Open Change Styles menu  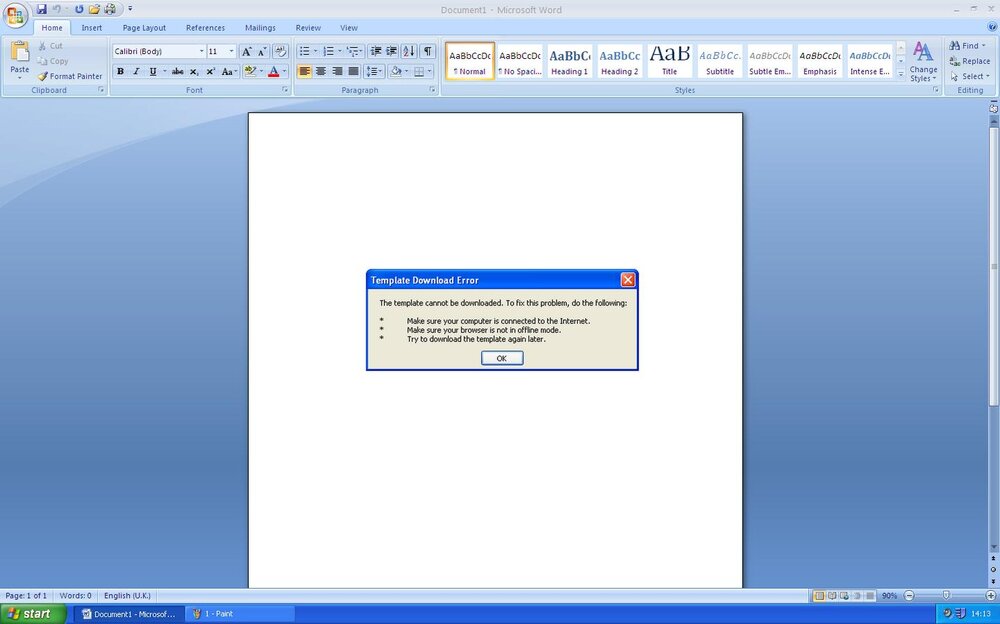pos(923,61)
